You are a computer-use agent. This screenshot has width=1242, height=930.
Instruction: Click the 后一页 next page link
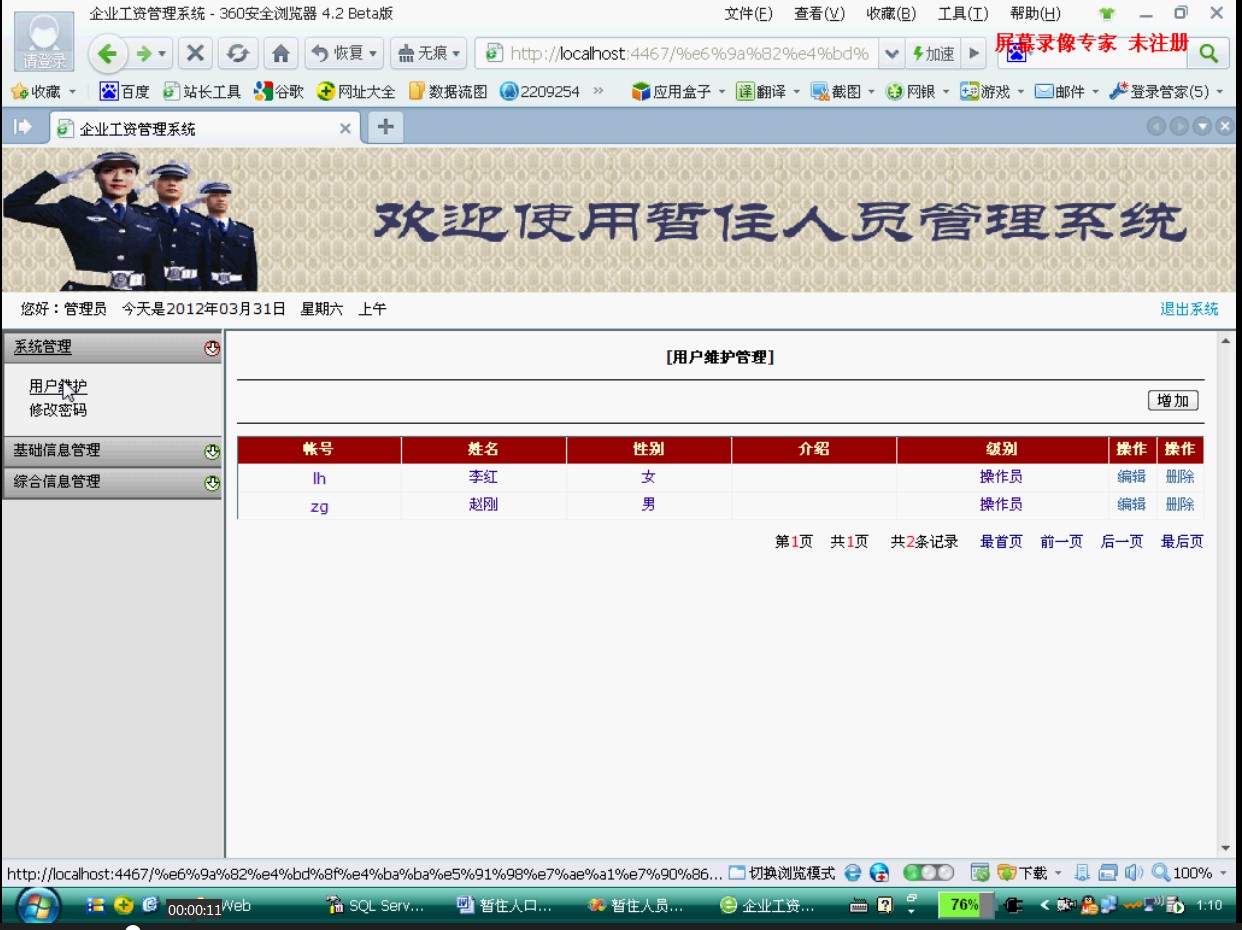click(x=1122, y=542)
